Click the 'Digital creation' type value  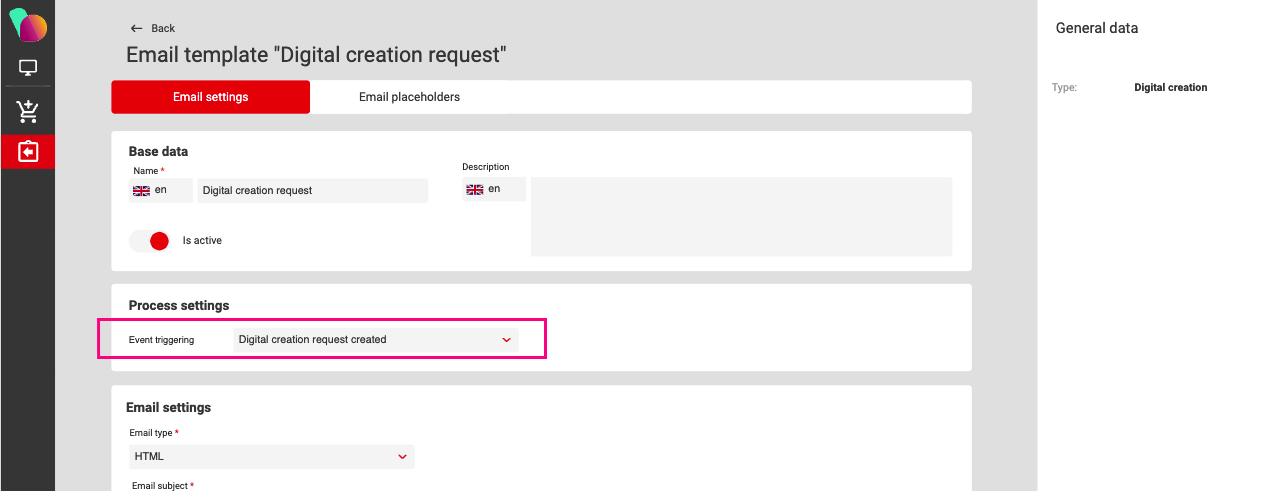(x=1170, y=88)
